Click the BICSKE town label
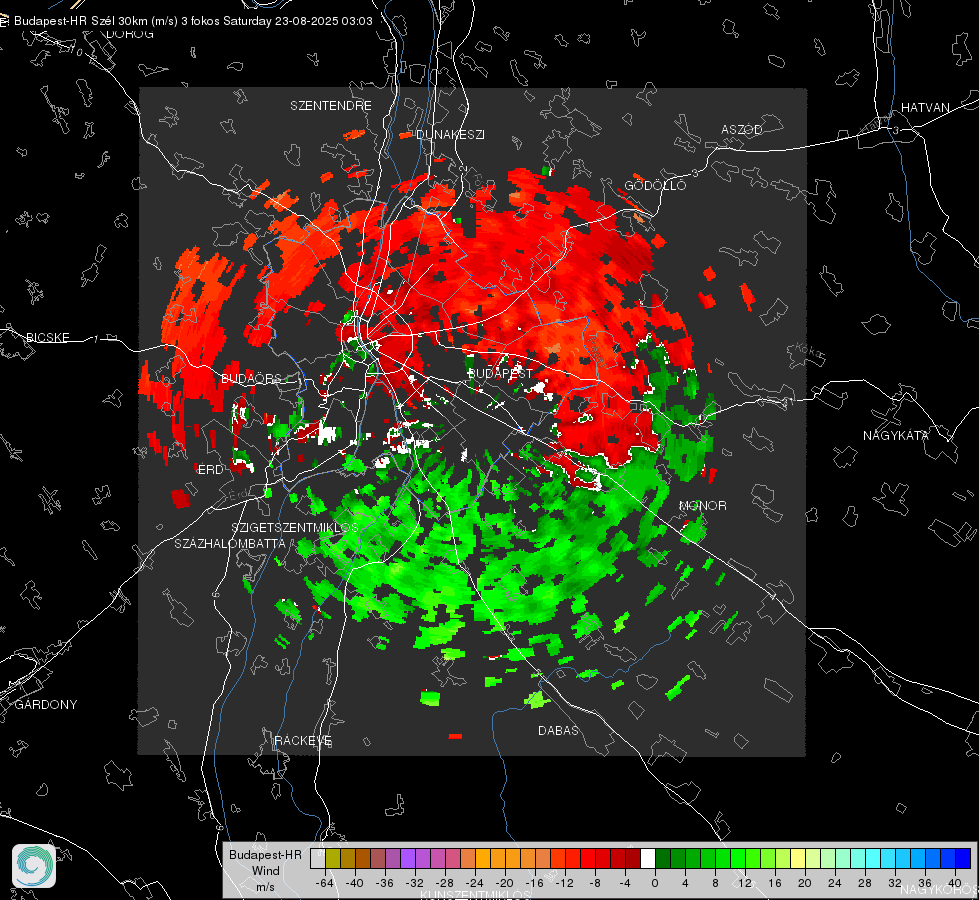This screenshot has width=979, height=900. pos(47,337)
